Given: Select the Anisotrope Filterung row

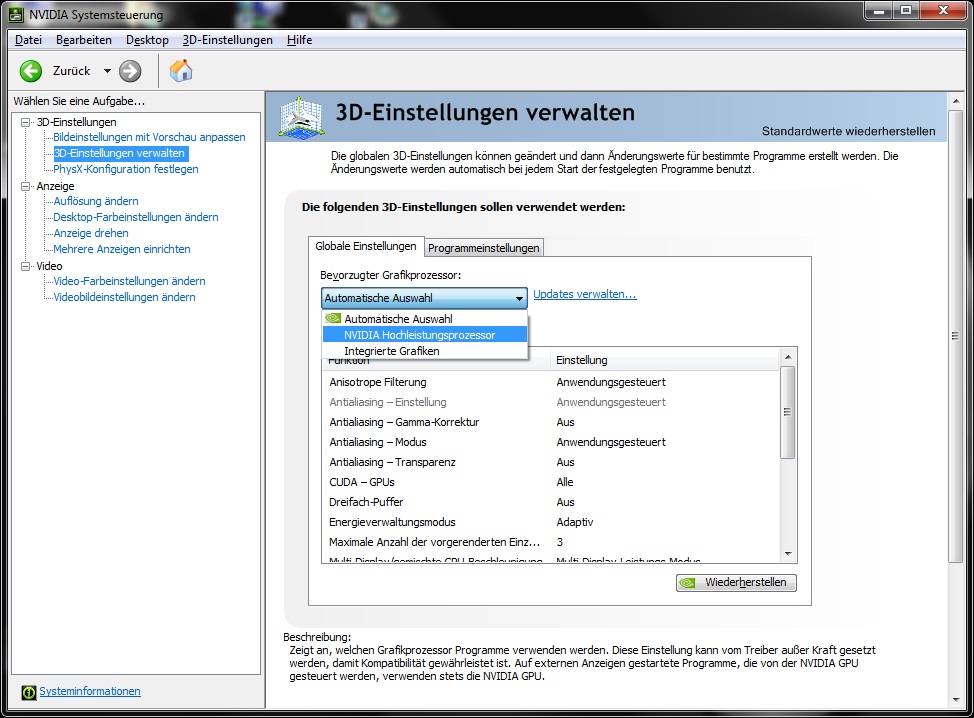Looking at the screenshot, I should coord(551,382).
